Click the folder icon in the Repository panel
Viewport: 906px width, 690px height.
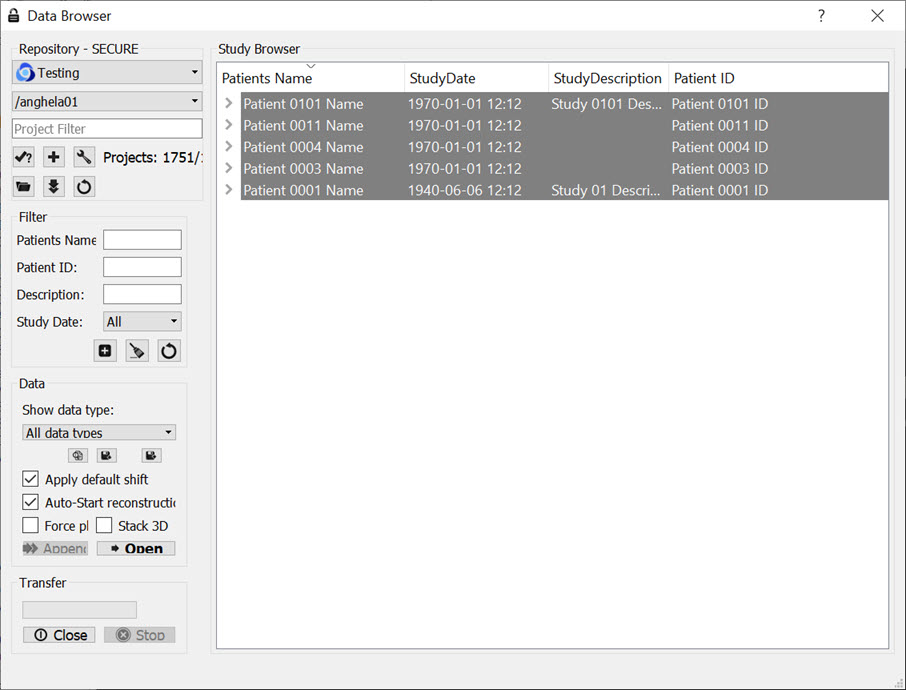point(24,186)
